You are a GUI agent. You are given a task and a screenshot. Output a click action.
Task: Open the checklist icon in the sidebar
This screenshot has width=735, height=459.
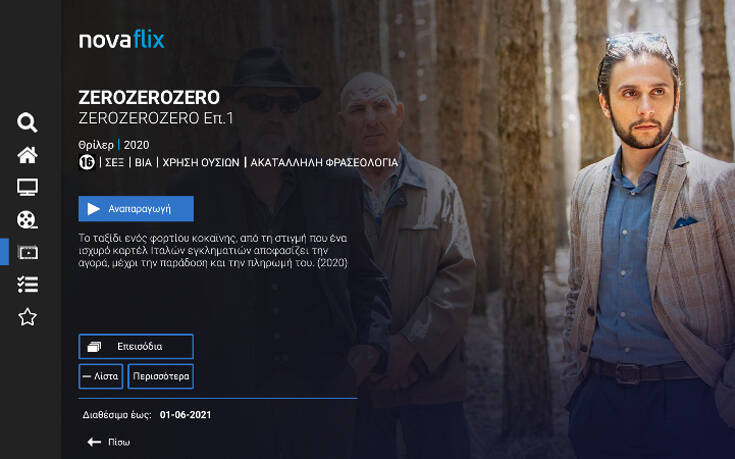point(27,285)
